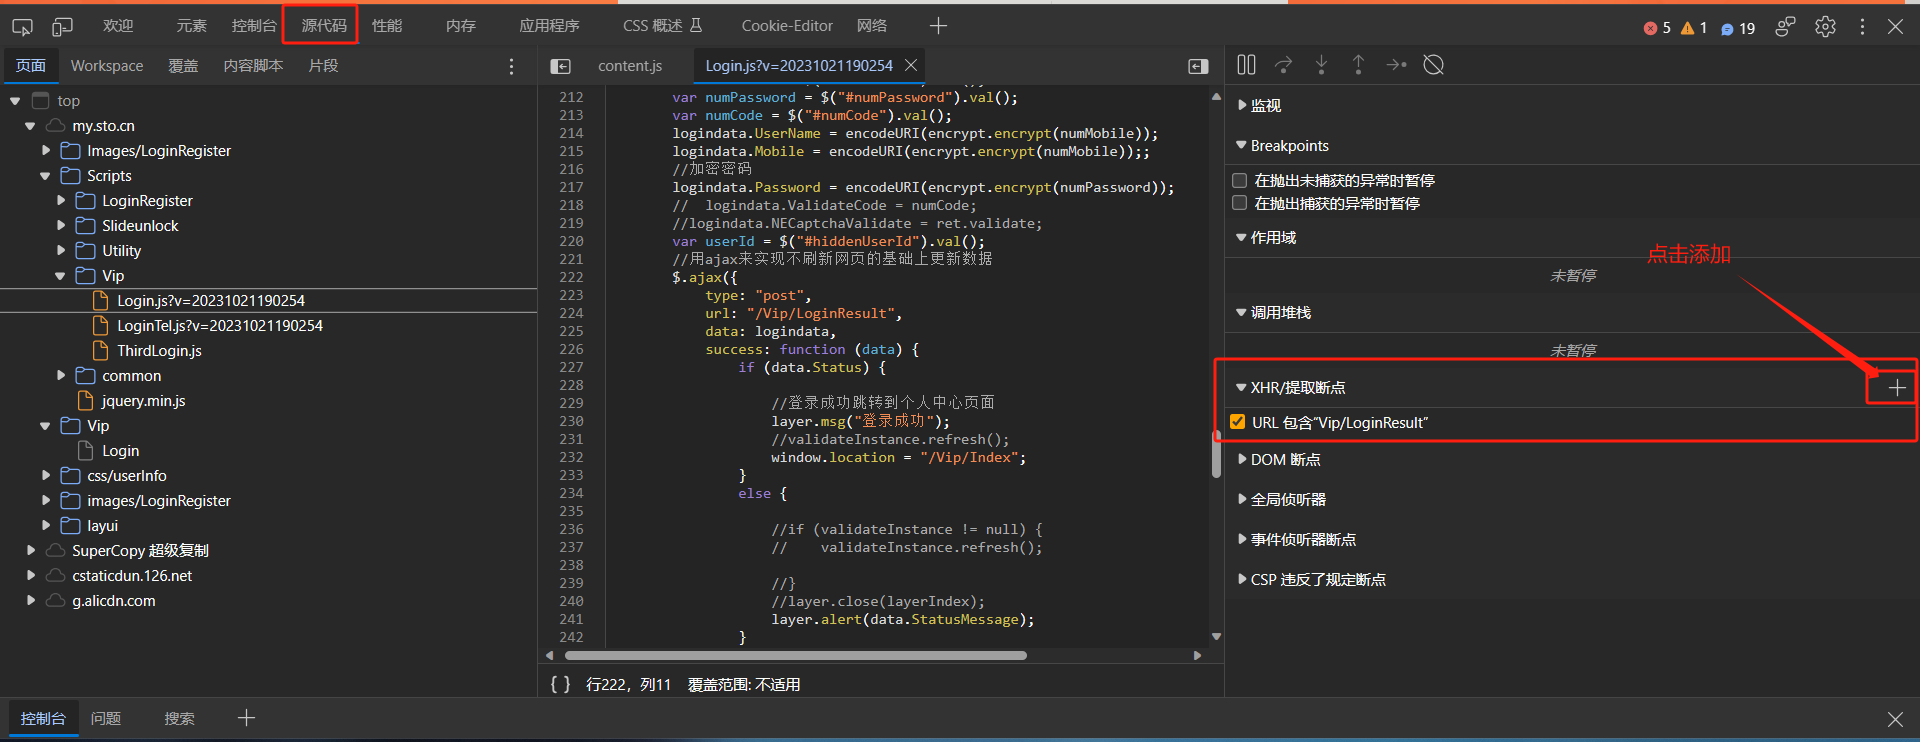Switch to the Workspace navigator tab
Image resolution: width=1920 pixels, height=742 pixels.
coord(107,66)
